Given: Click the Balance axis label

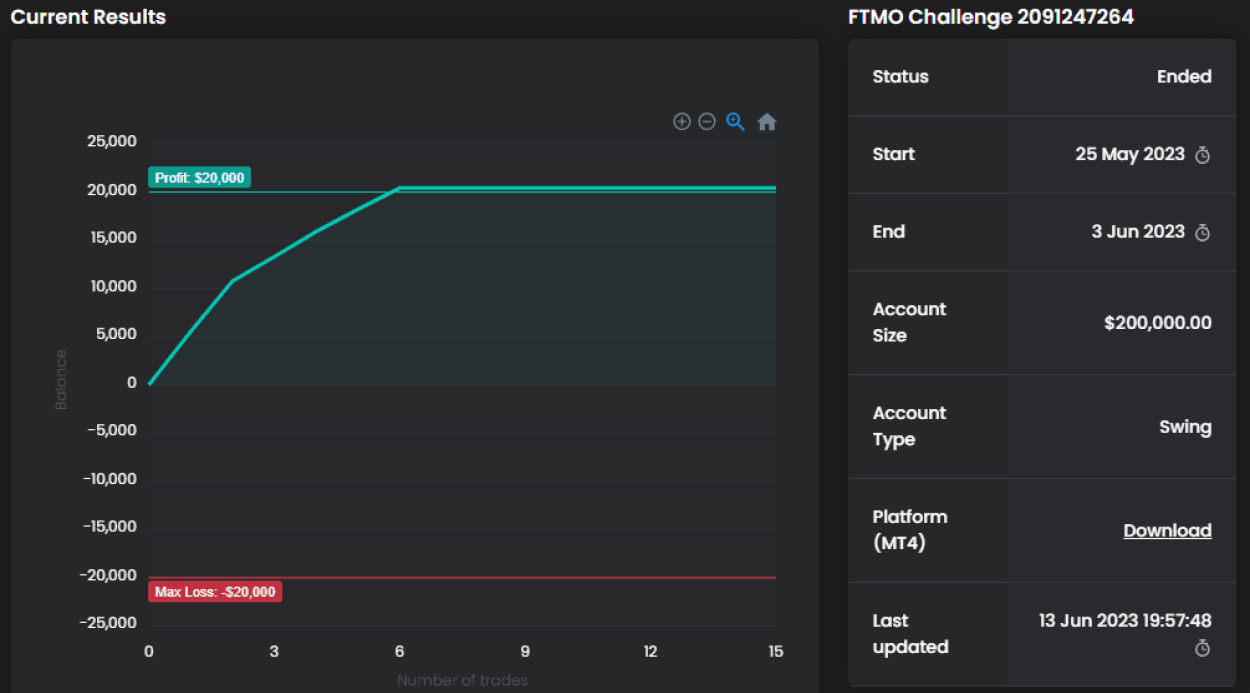Looking at the screenshot, I should [x=61, y=379].
